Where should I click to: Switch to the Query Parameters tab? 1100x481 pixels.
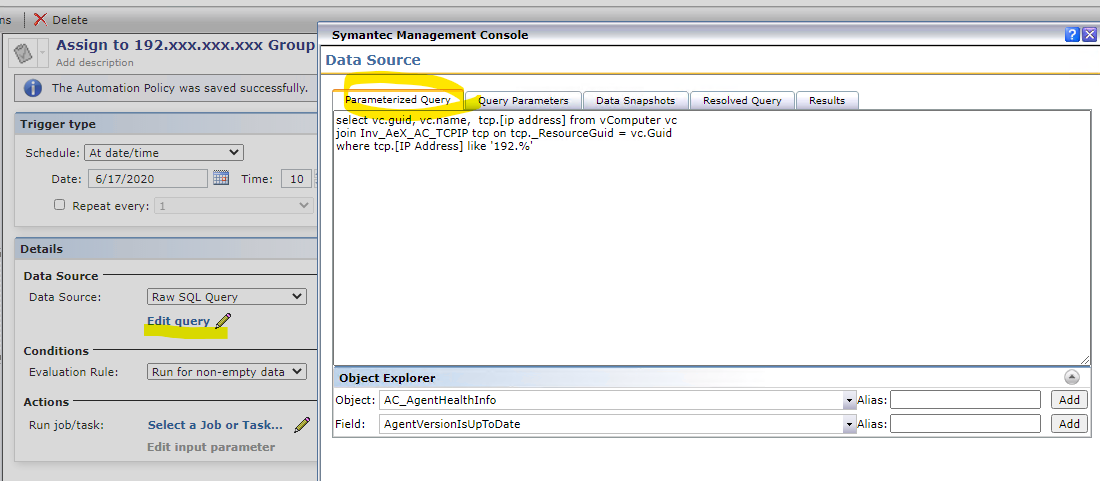[x=523, y=100]
